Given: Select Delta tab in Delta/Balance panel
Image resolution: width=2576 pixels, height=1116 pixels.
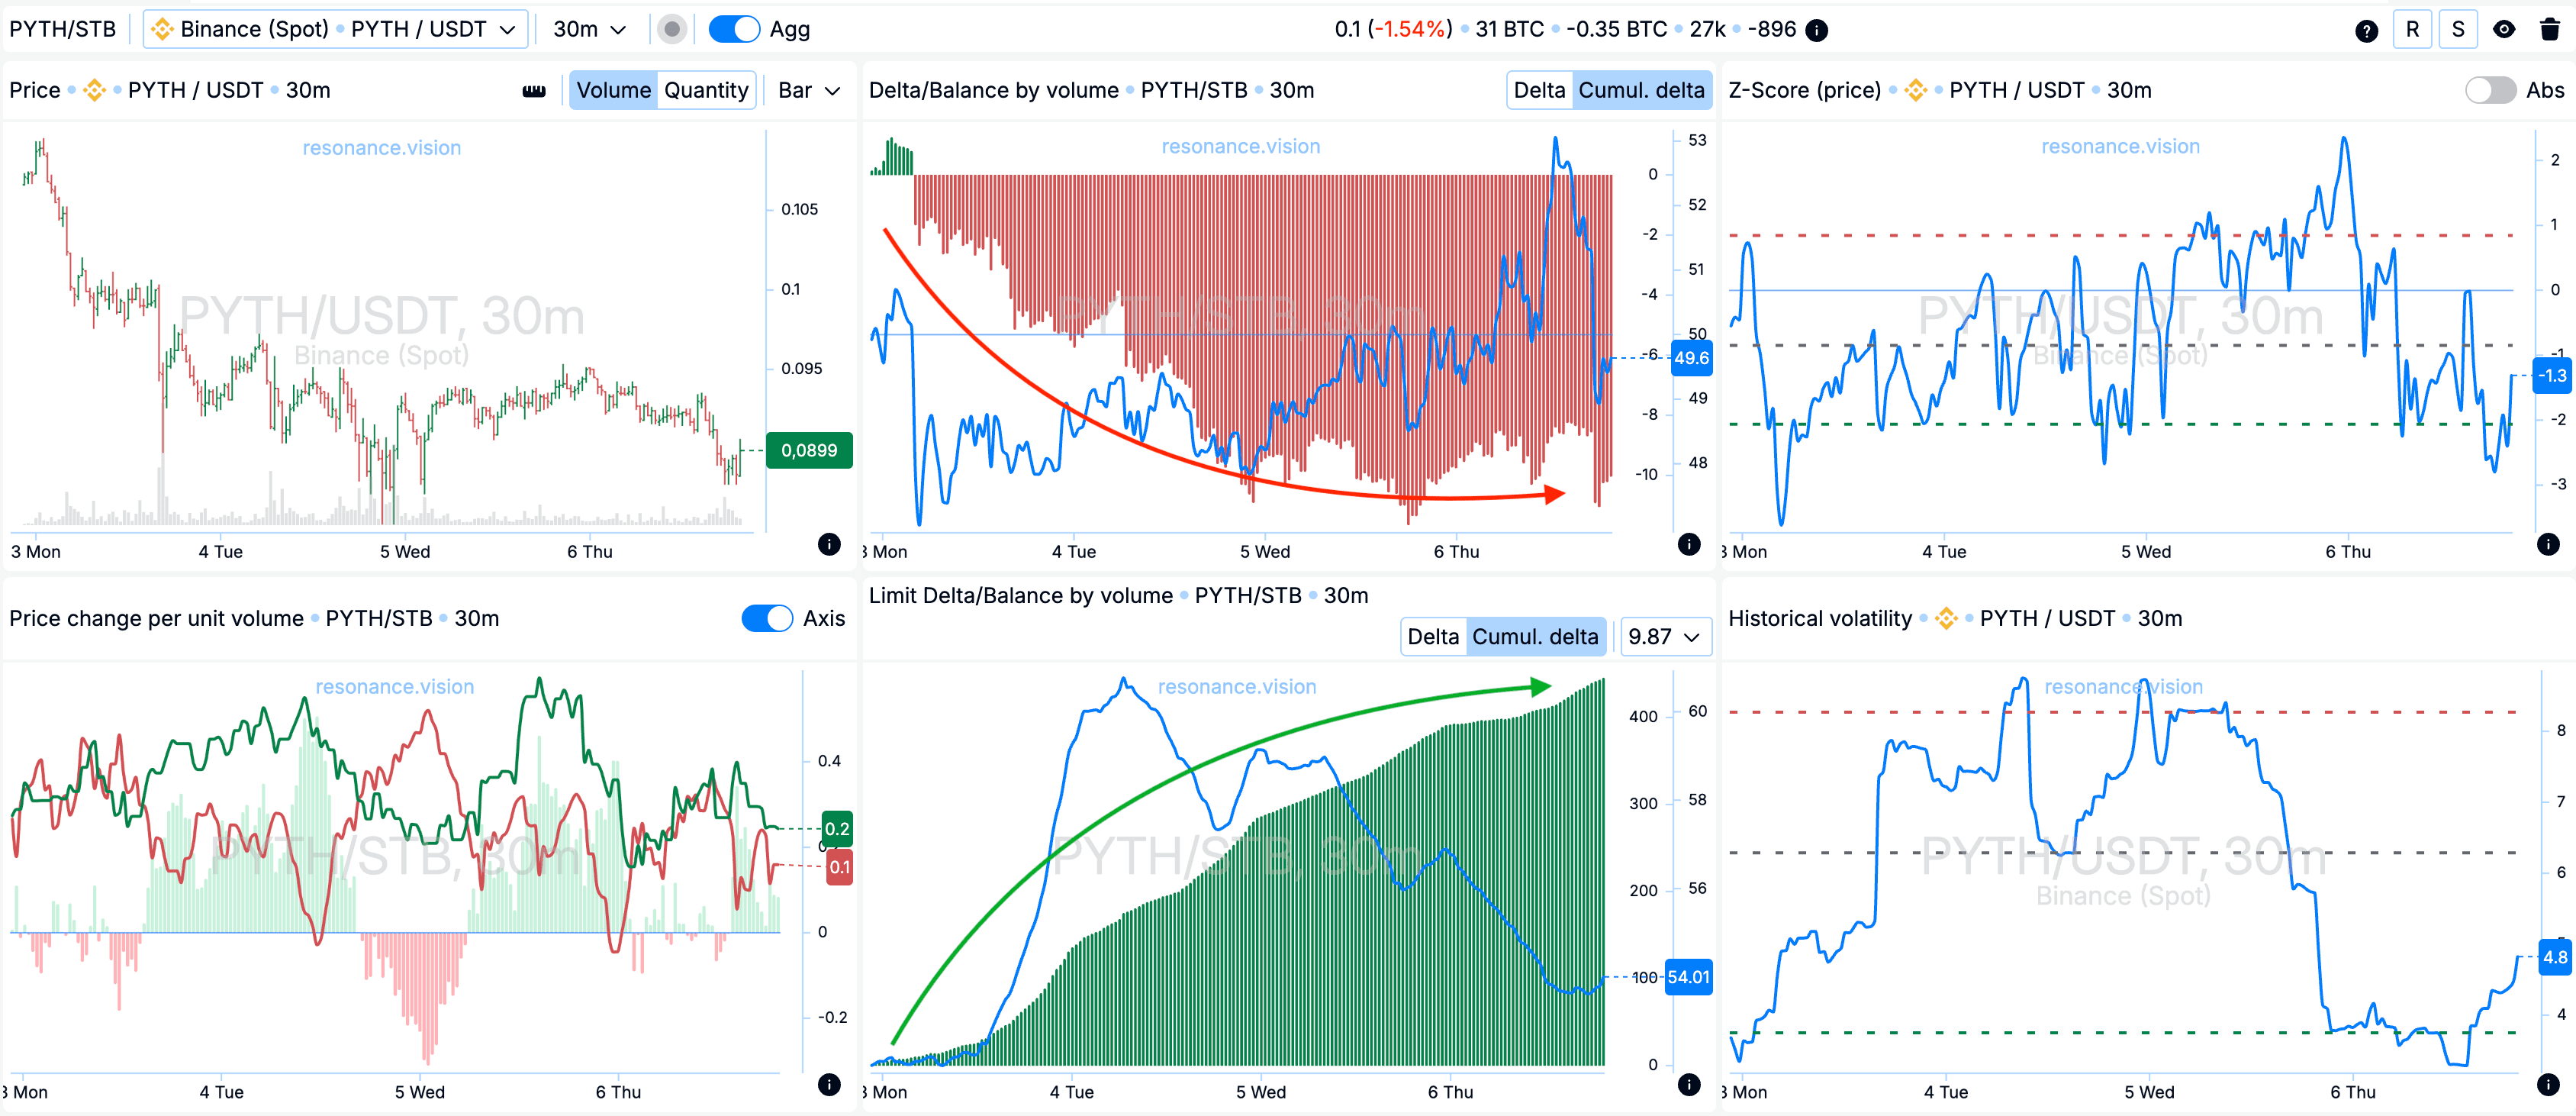Looking at the screenshot, I should pyautogui.click(x=1538, y=91).
